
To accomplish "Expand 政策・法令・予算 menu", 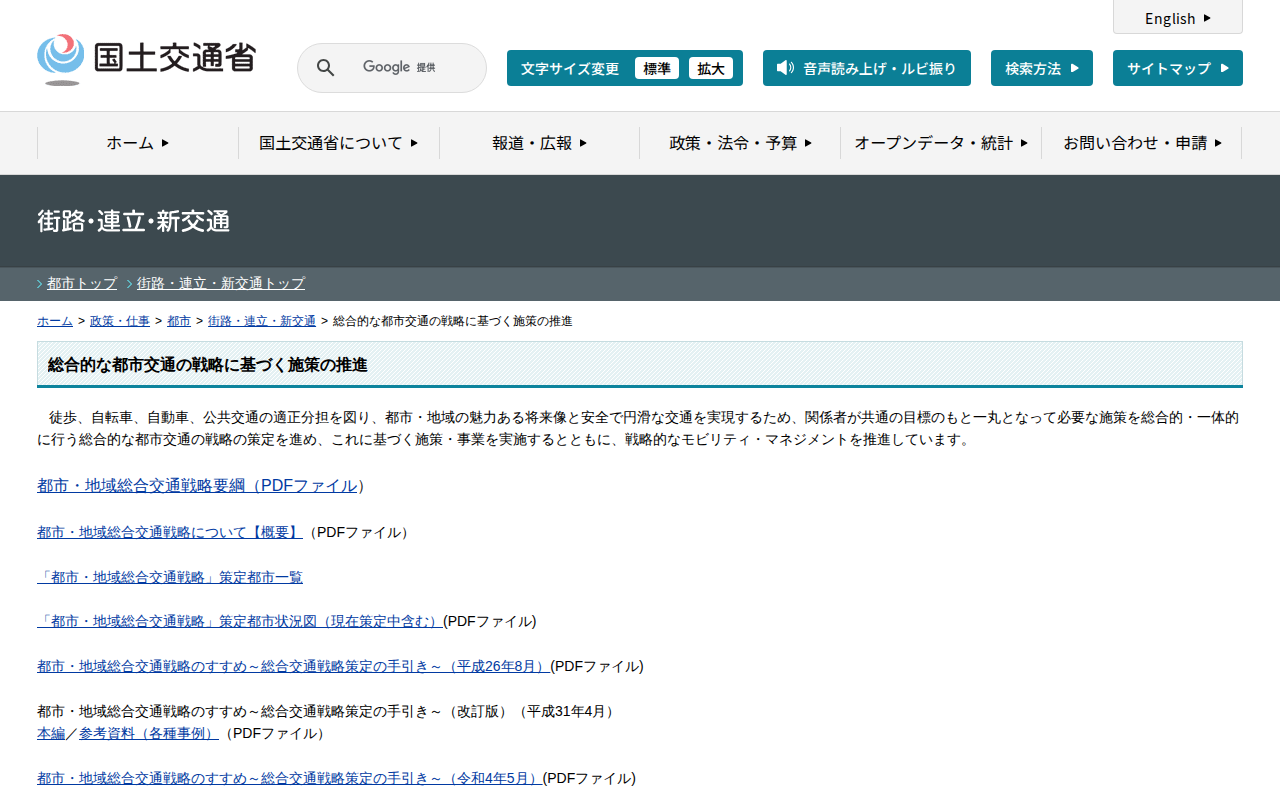I will click(740, 143).
